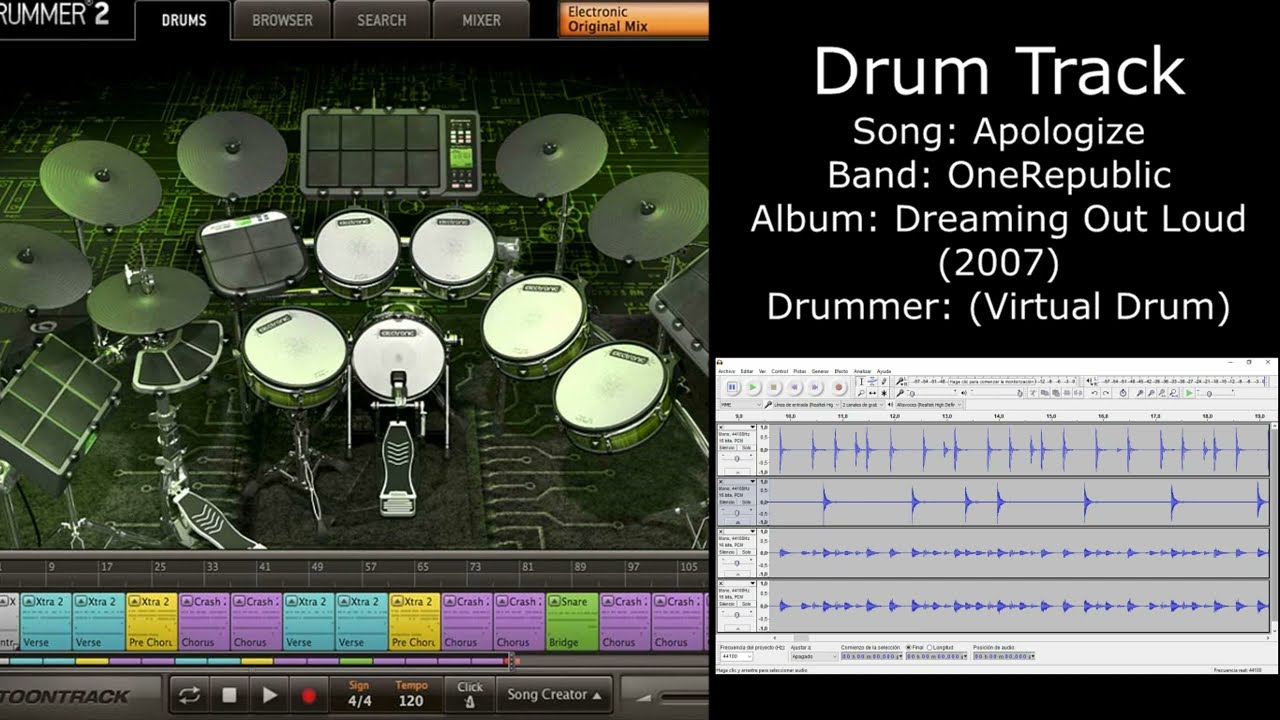
Task: Adjust Audacity playback speed slider
Action: (x=1216, y=393)
